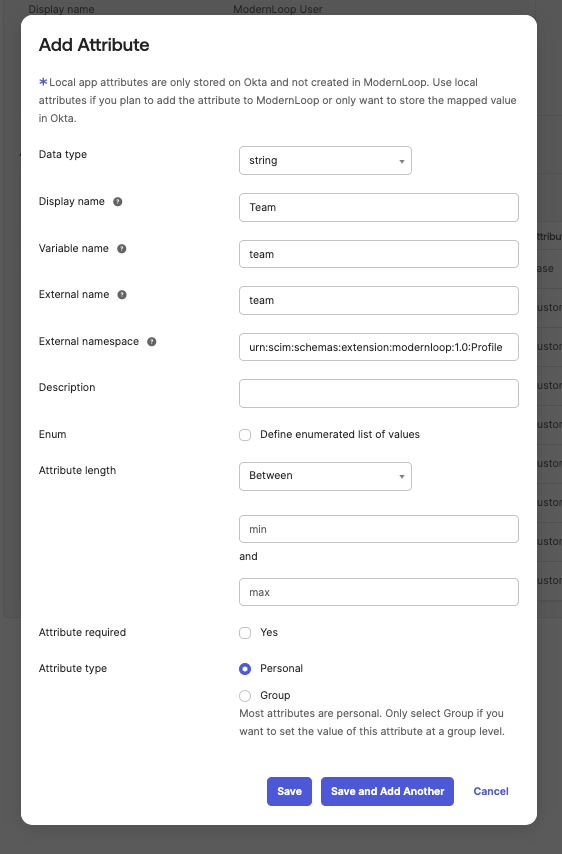Click the local app attributes note text

tap(278, 100)
